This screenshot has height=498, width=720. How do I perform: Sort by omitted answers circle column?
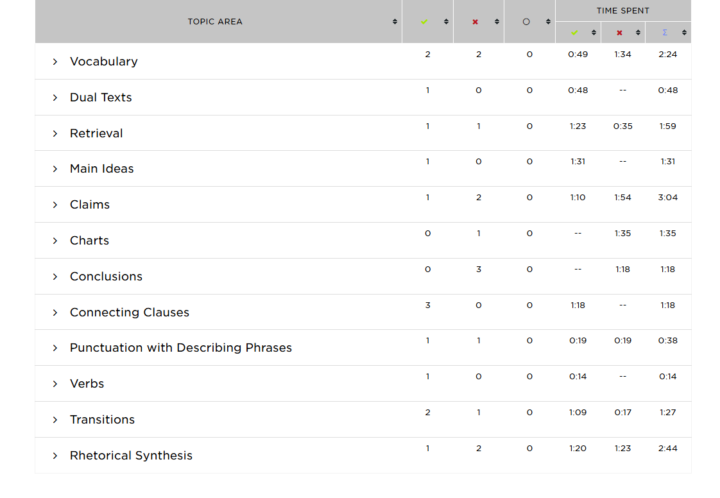click(548, 22)
